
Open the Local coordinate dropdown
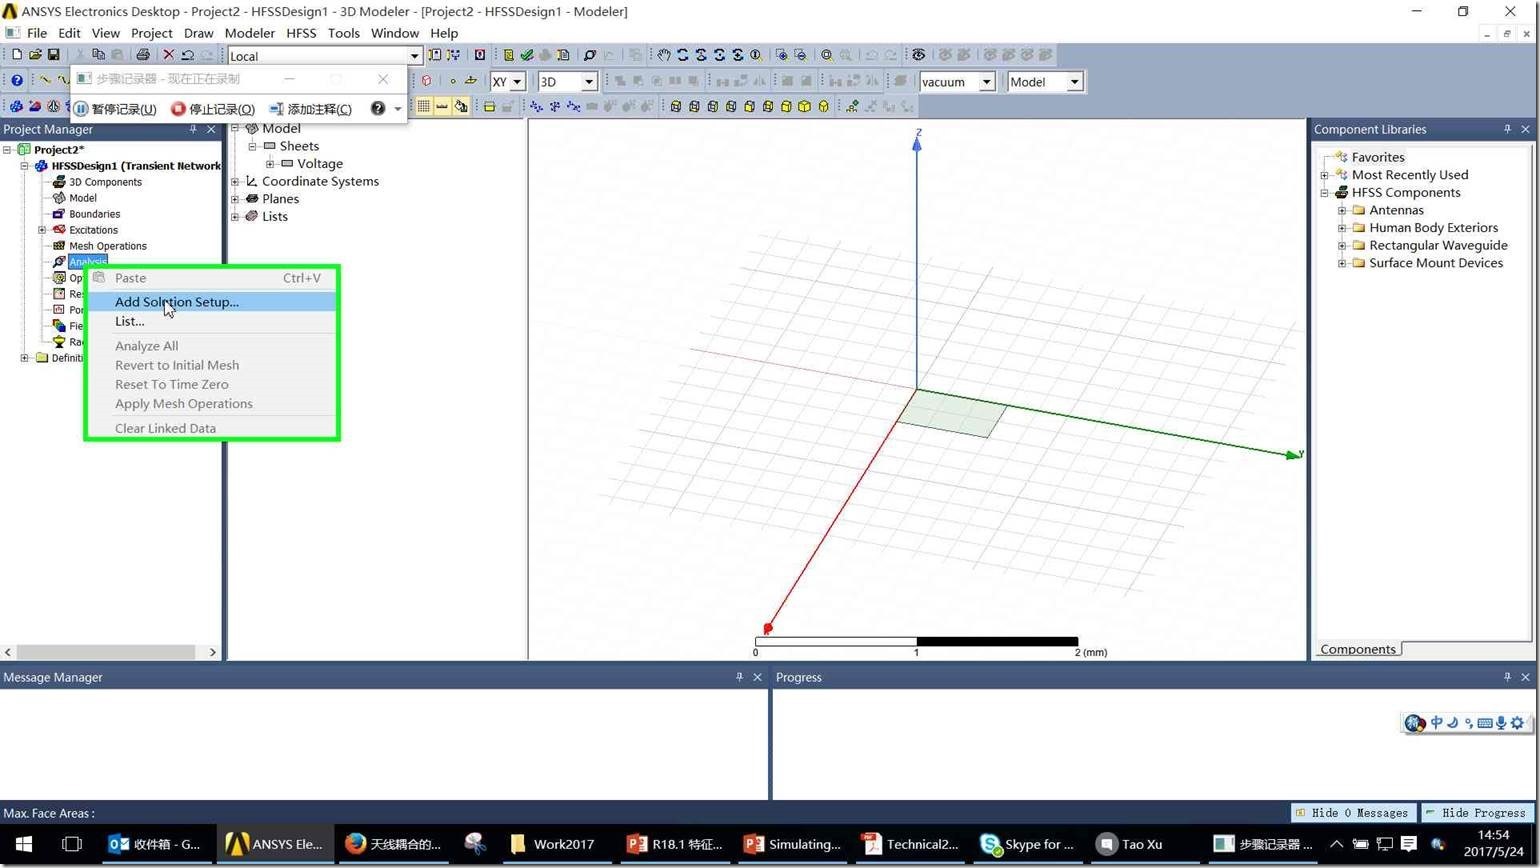(x=414, y=56)
